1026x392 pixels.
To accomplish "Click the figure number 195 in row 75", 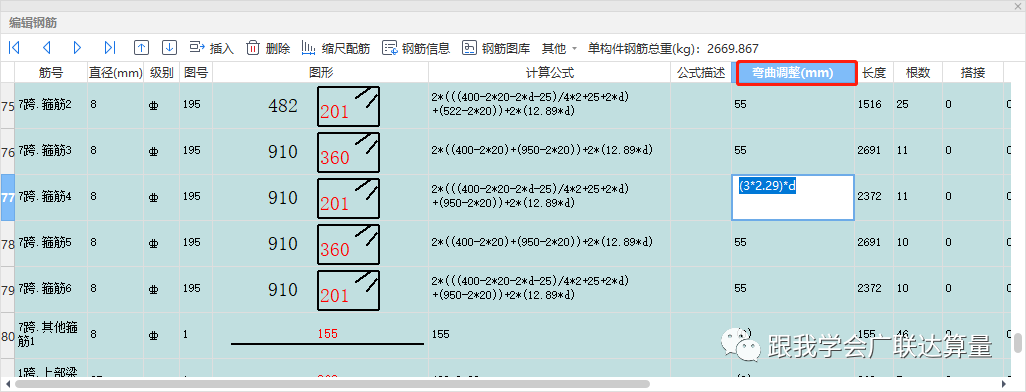I will pos(192,104).
